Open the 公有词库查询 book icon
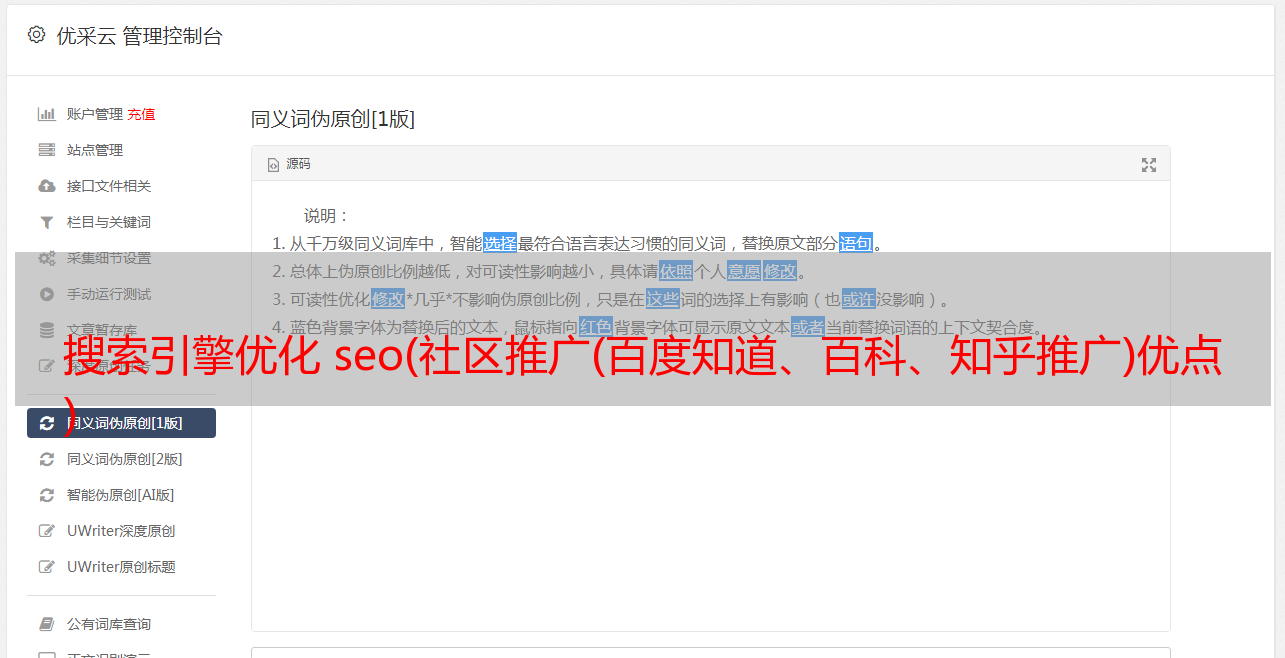 [46, 624]
